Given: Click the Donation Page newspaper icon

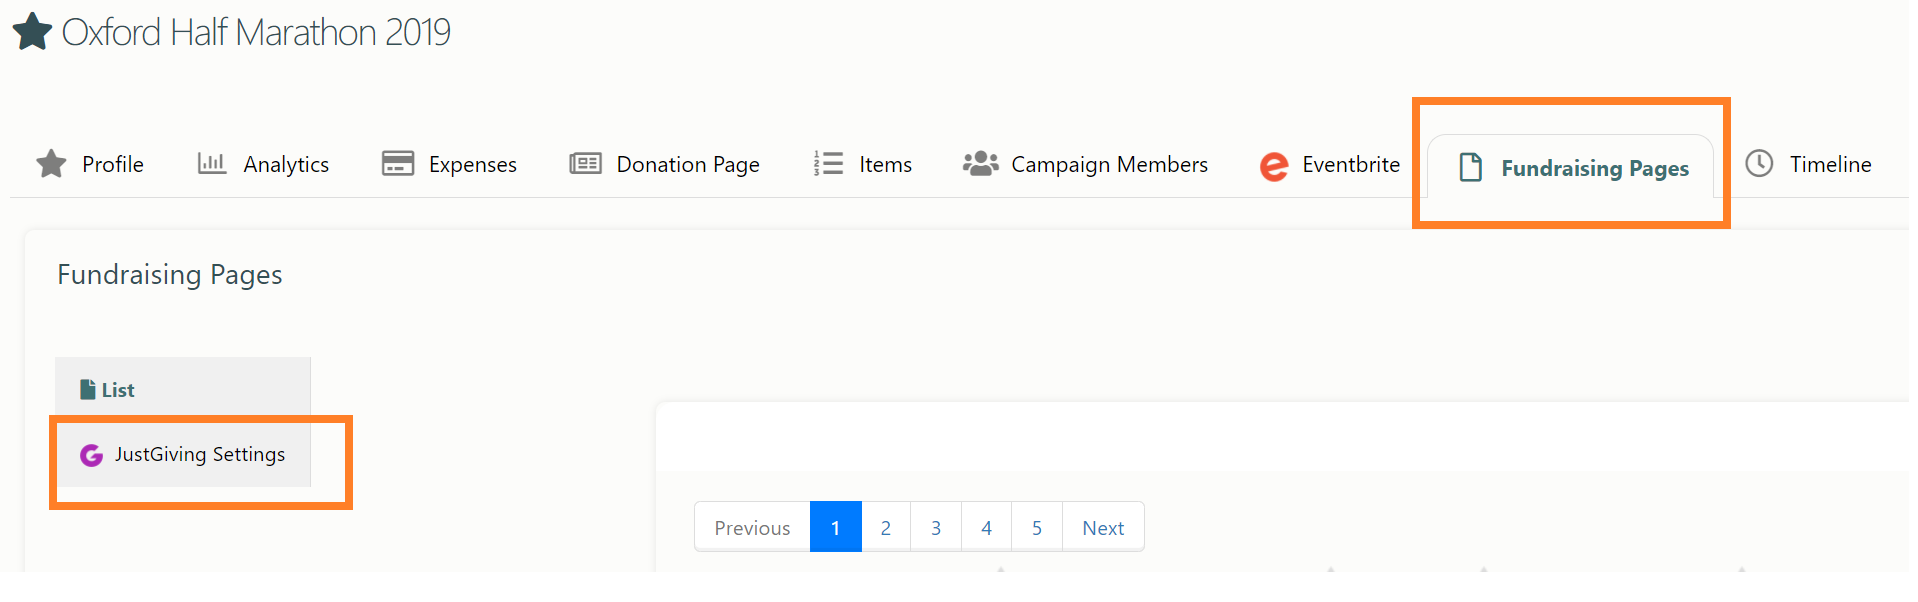Looking at the screenshot, I should click(585, 163).
